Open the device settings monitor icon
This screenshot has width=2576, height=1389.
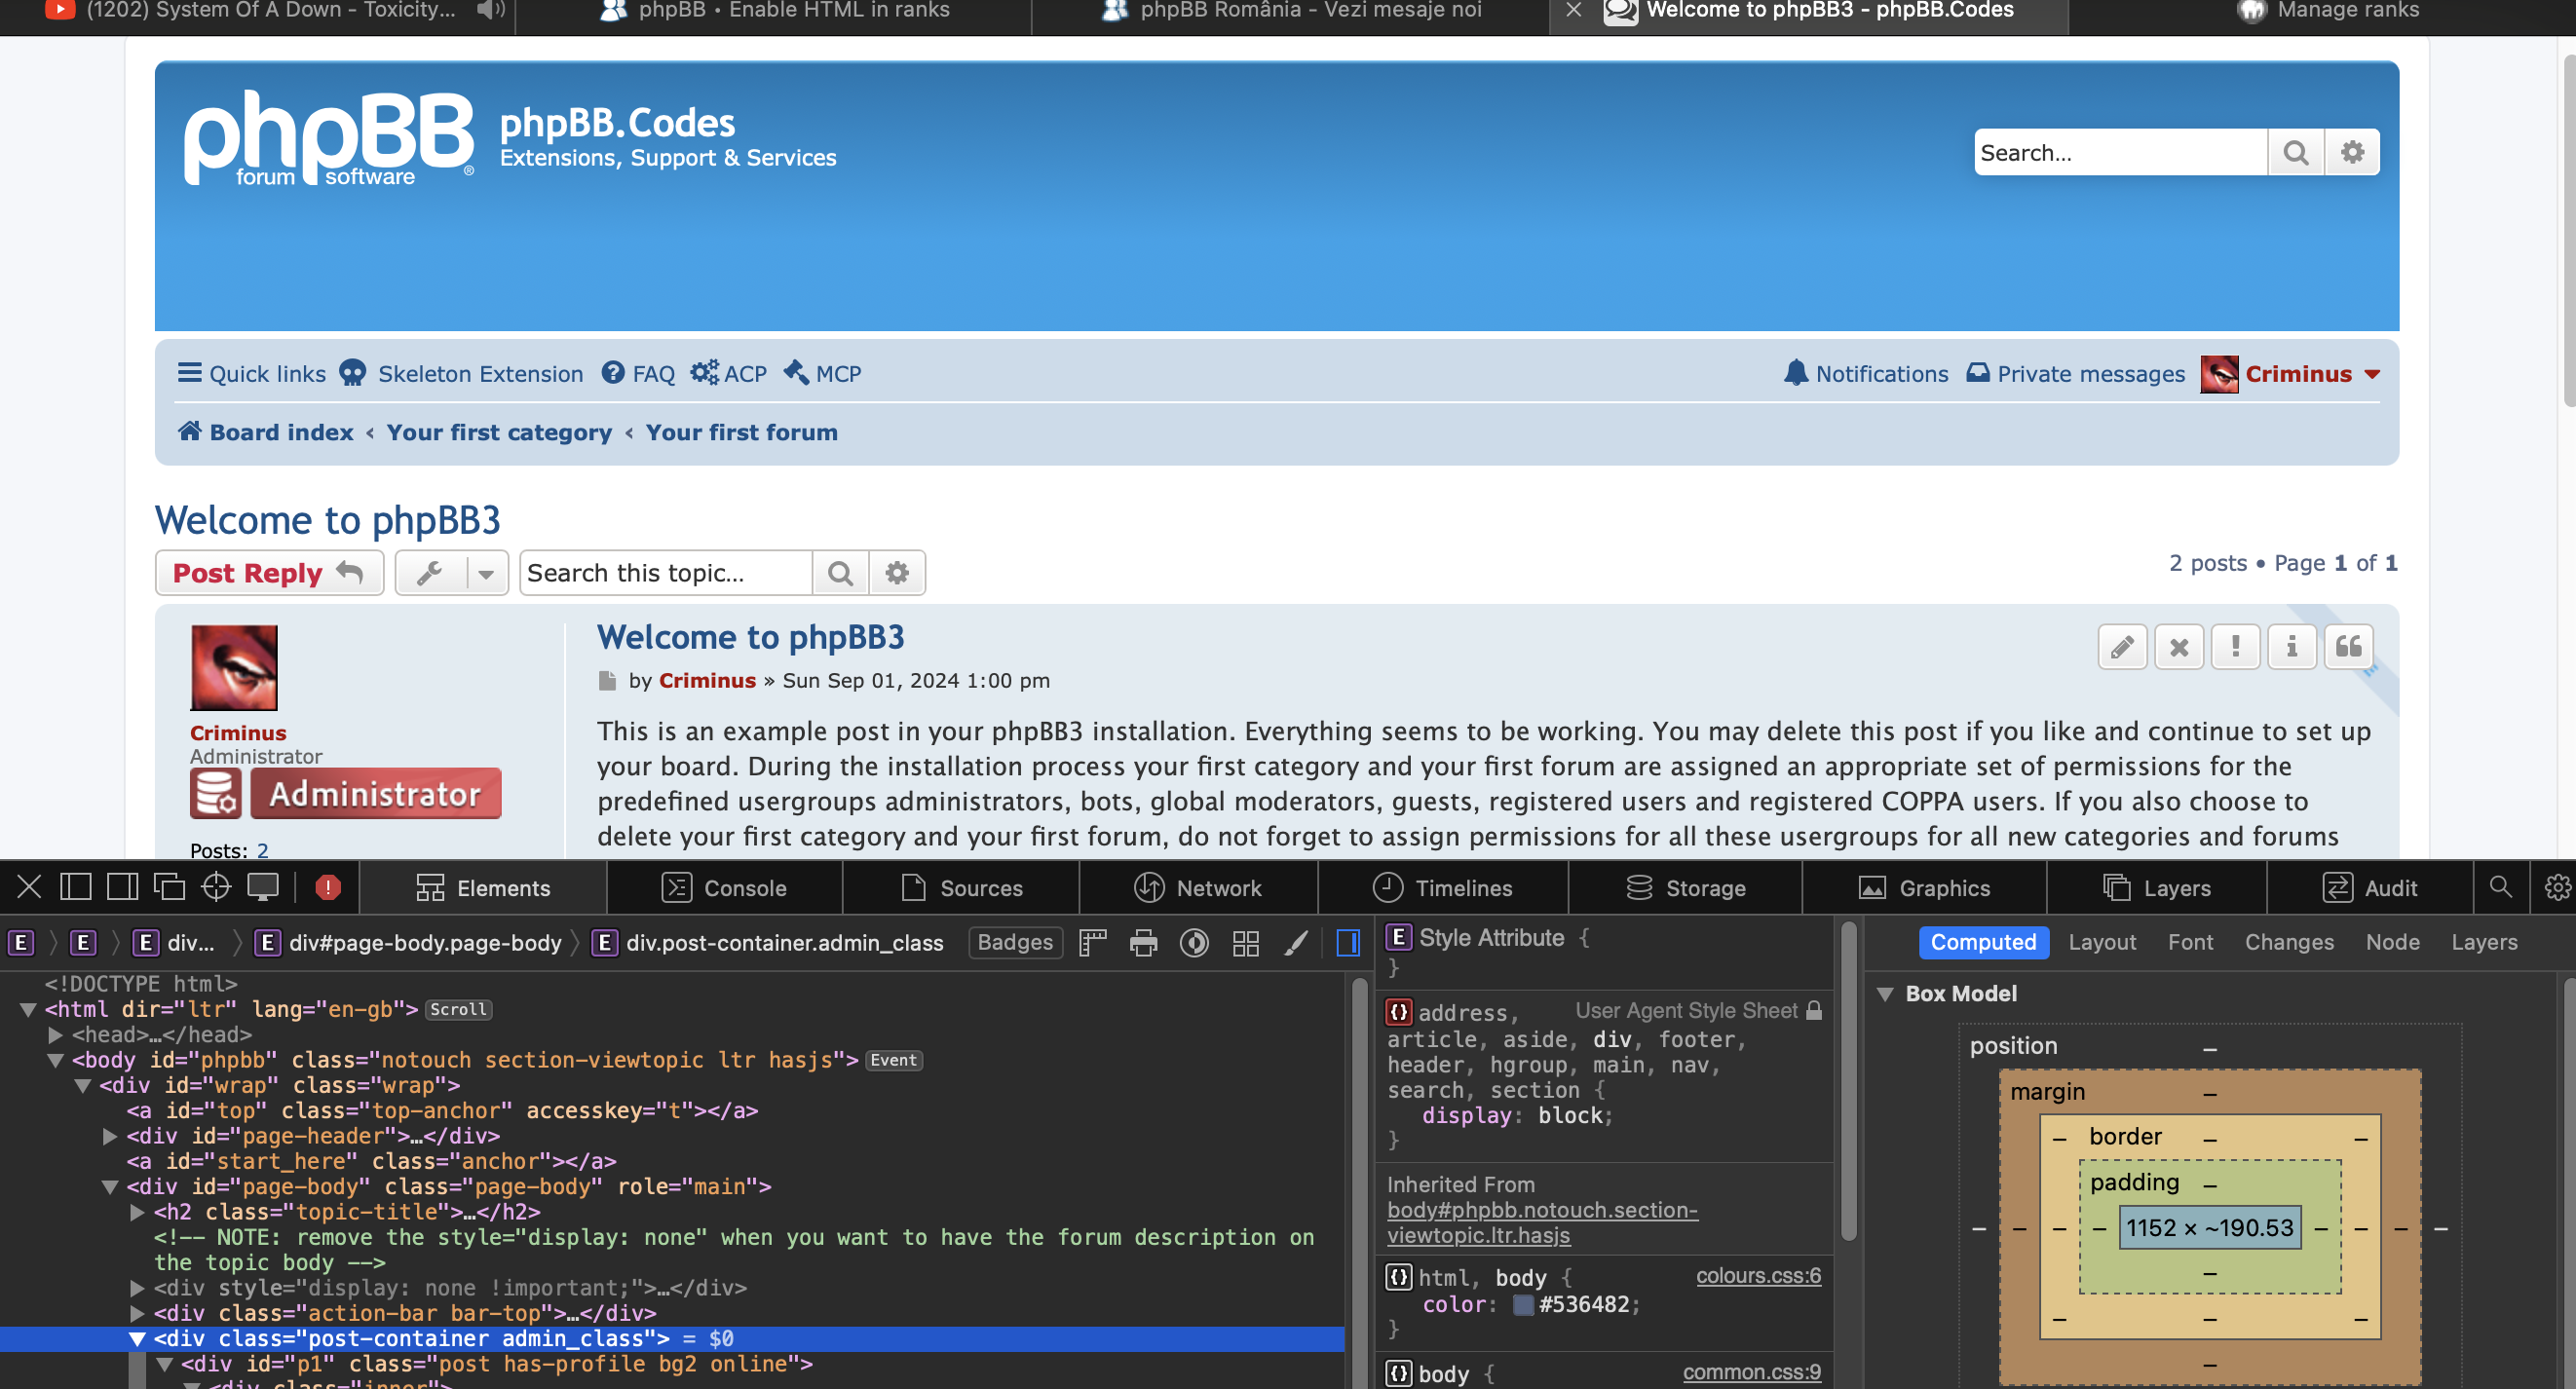pyautogui.click(x=264, y=887)
